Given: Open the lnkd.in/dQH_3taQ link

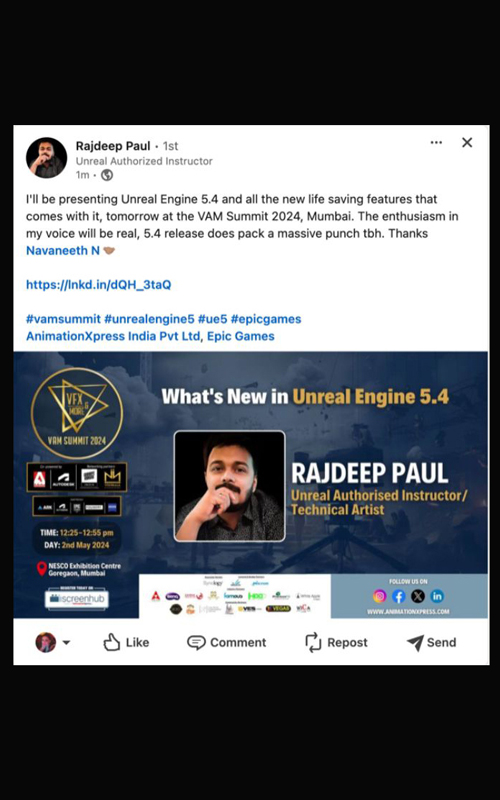Looking at the screenshot, I should click(x=98, y=285).
